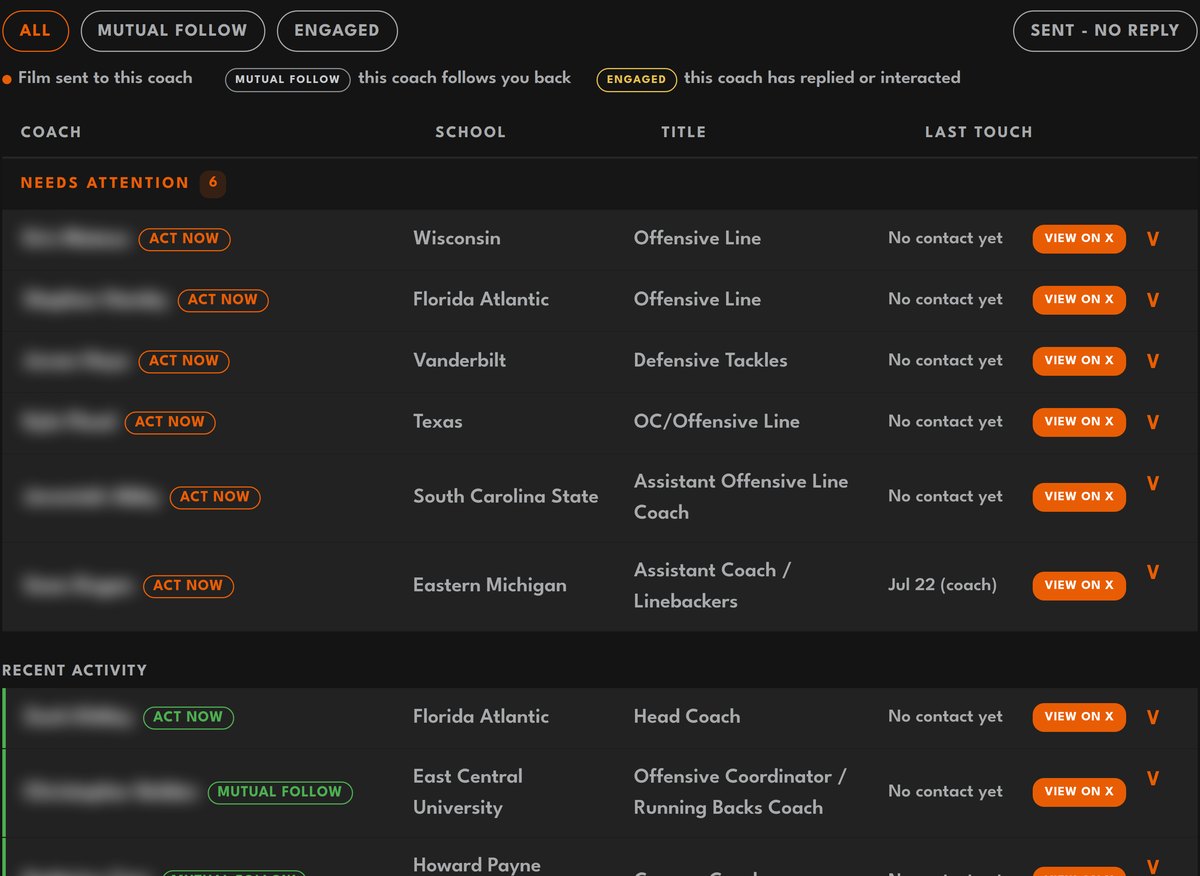The image size is (1200, 876).
Task: Expand the Wisconsin Offensive Line row chevron
Action: coord(1152,239)
